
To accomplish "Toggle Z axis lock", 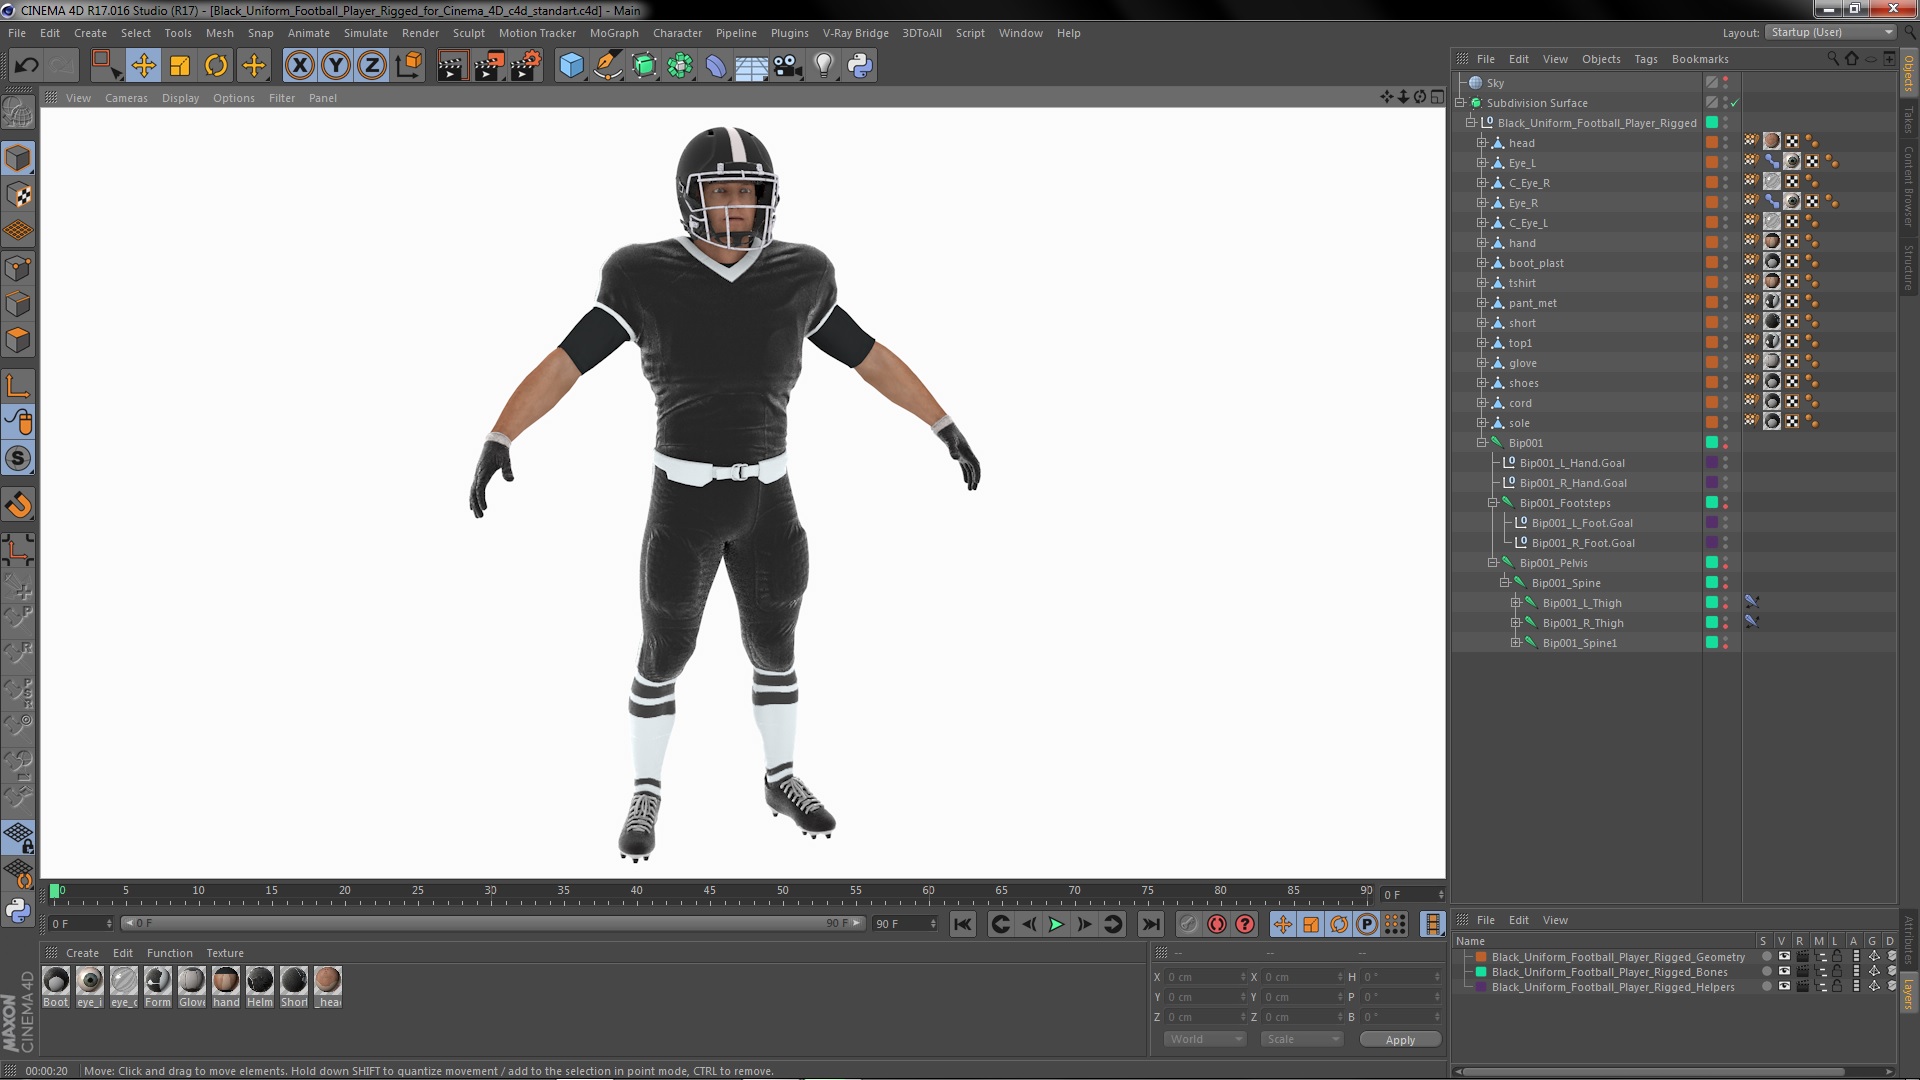I will pos(372,66).
